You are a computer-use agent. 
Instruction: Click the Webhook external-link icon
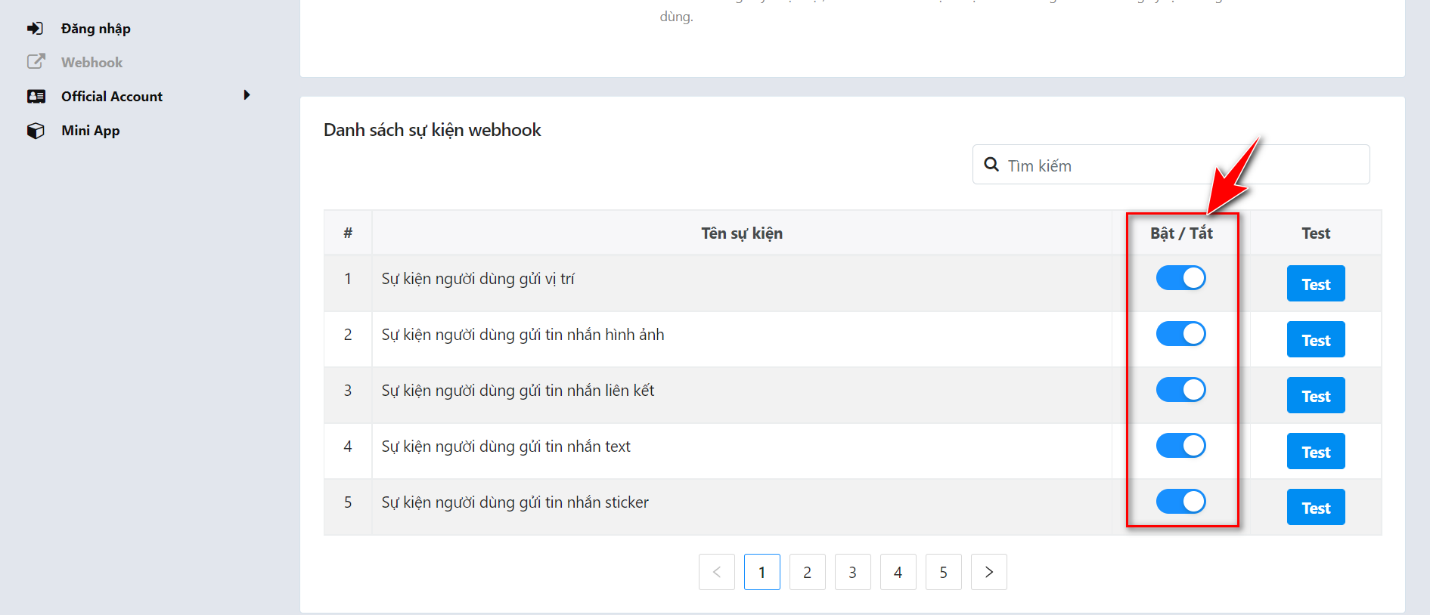[x=35, y=62]
